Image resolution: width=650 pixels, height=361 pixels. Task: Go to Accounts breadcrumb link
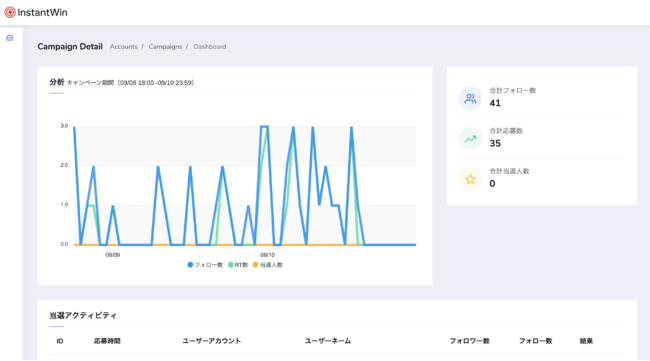pyautogui.click(x=124, y=47)
